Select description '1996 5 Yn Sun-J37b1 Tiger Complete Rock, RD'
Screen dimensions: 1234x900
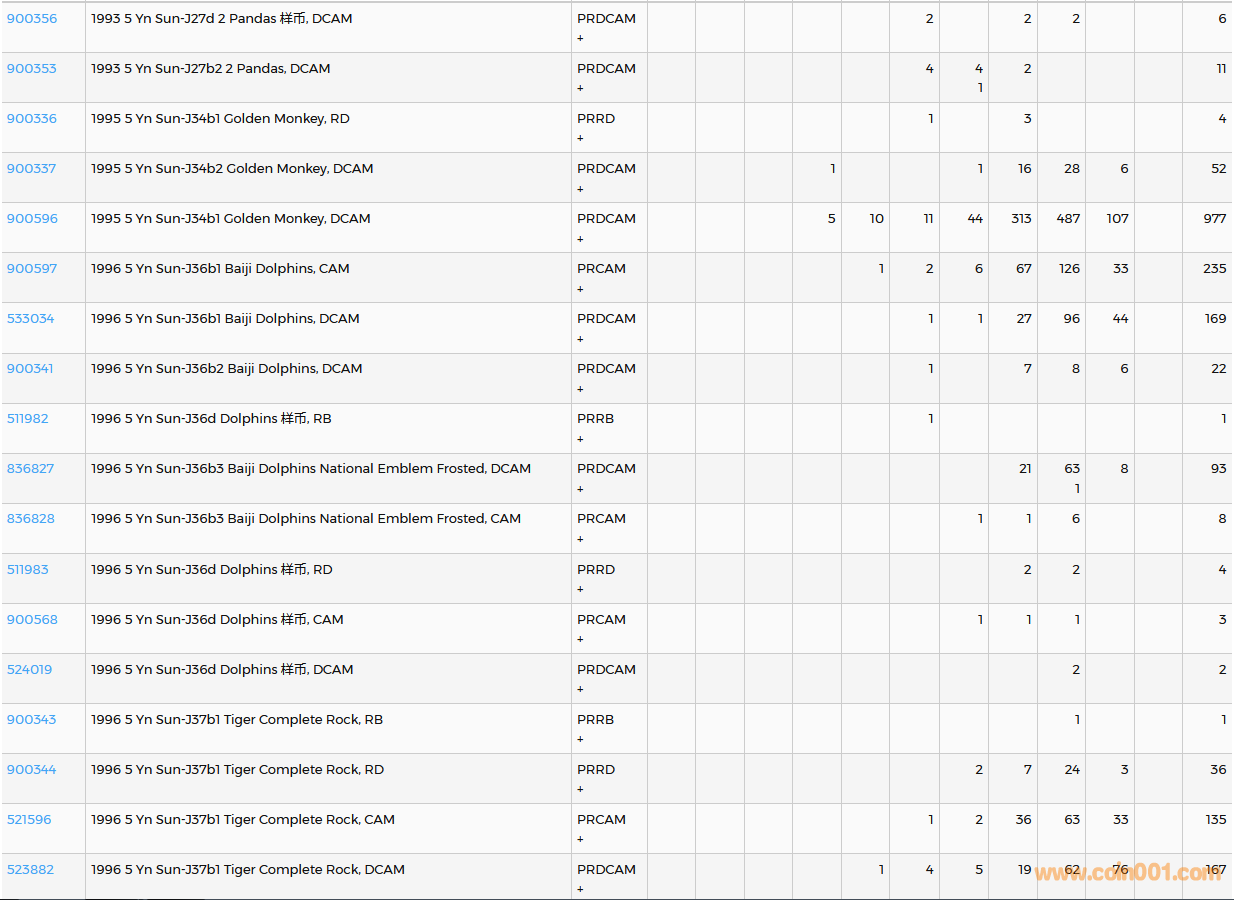(x=237, y=770)
